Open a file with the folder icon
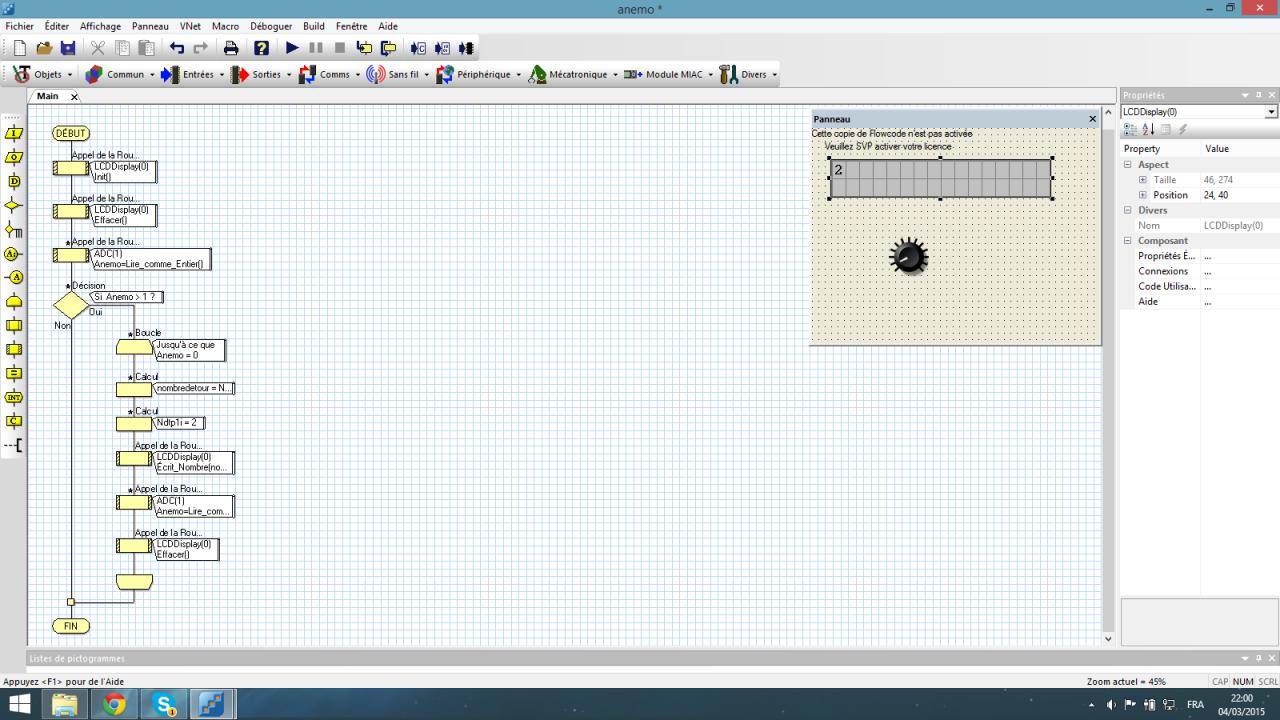 point(44,48)
